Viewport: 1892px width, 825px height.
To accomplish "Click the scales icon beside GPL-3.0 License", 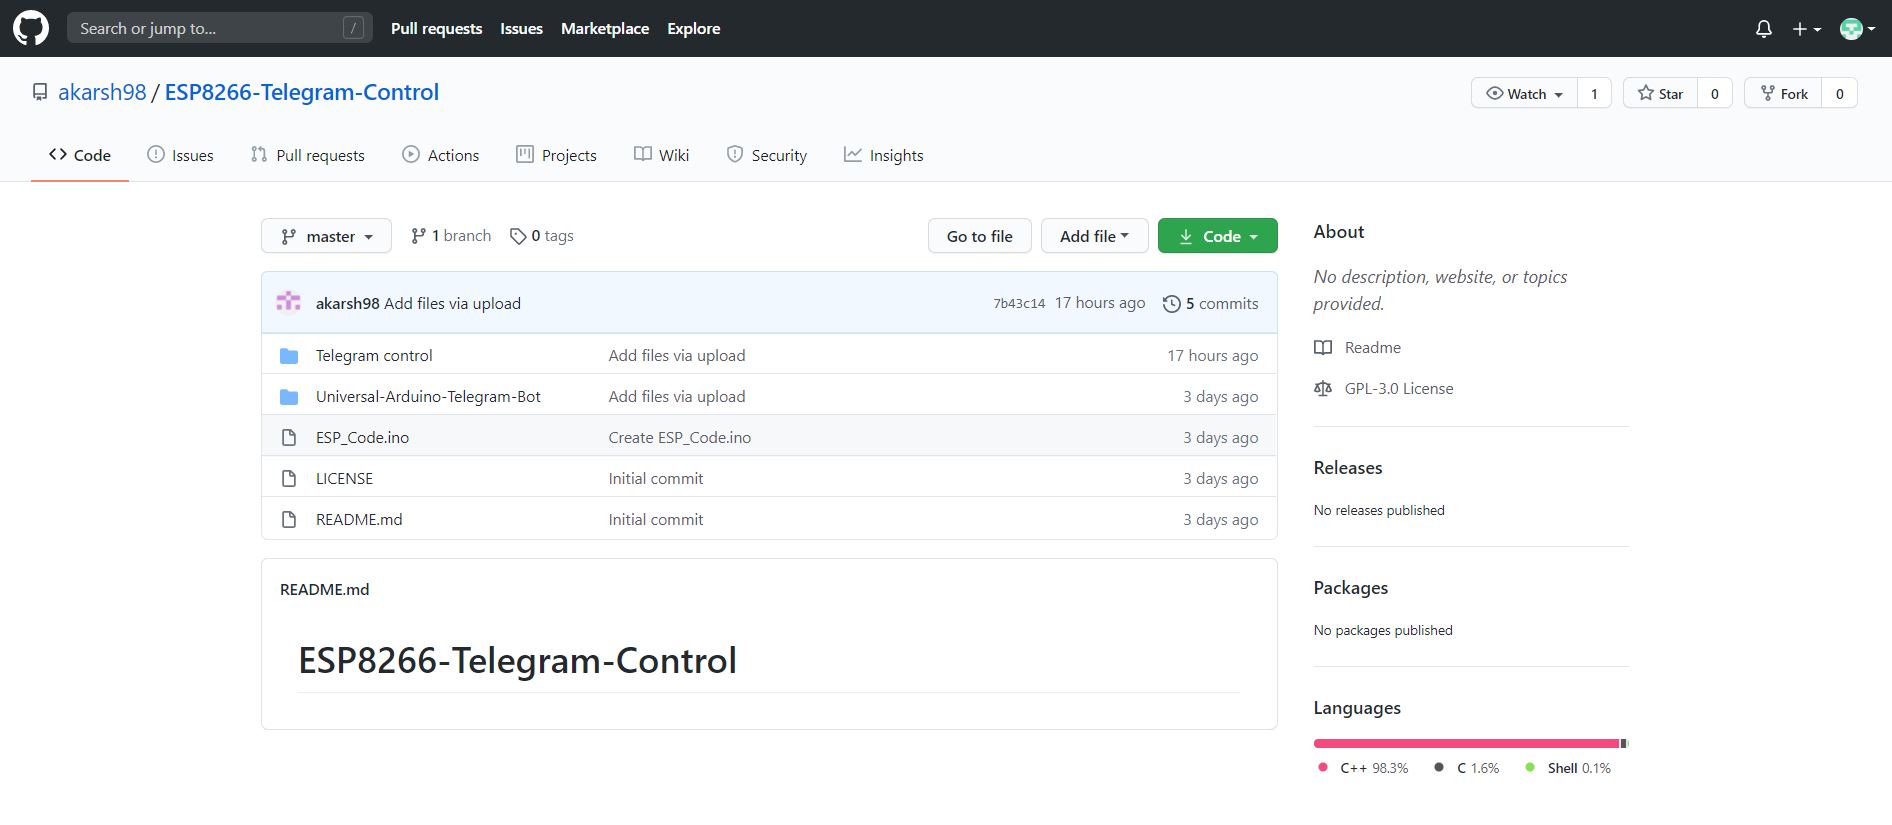I will [x=1323, y=388].
